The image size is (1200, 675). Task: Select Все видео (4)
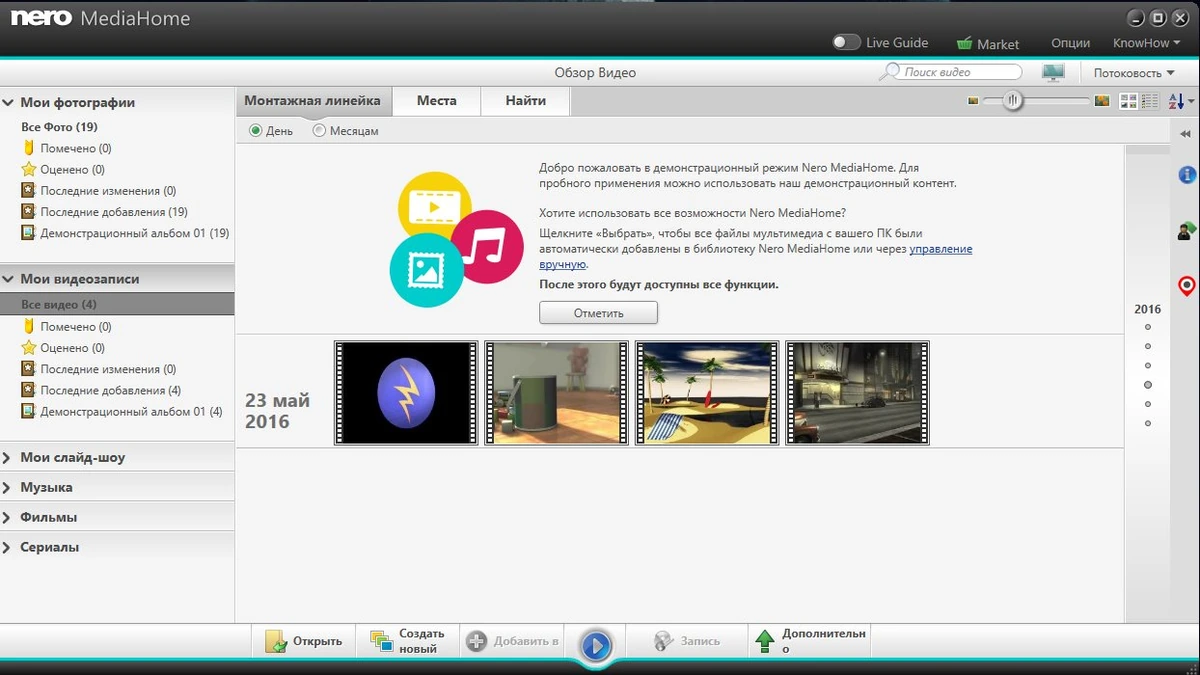point(117,304)
